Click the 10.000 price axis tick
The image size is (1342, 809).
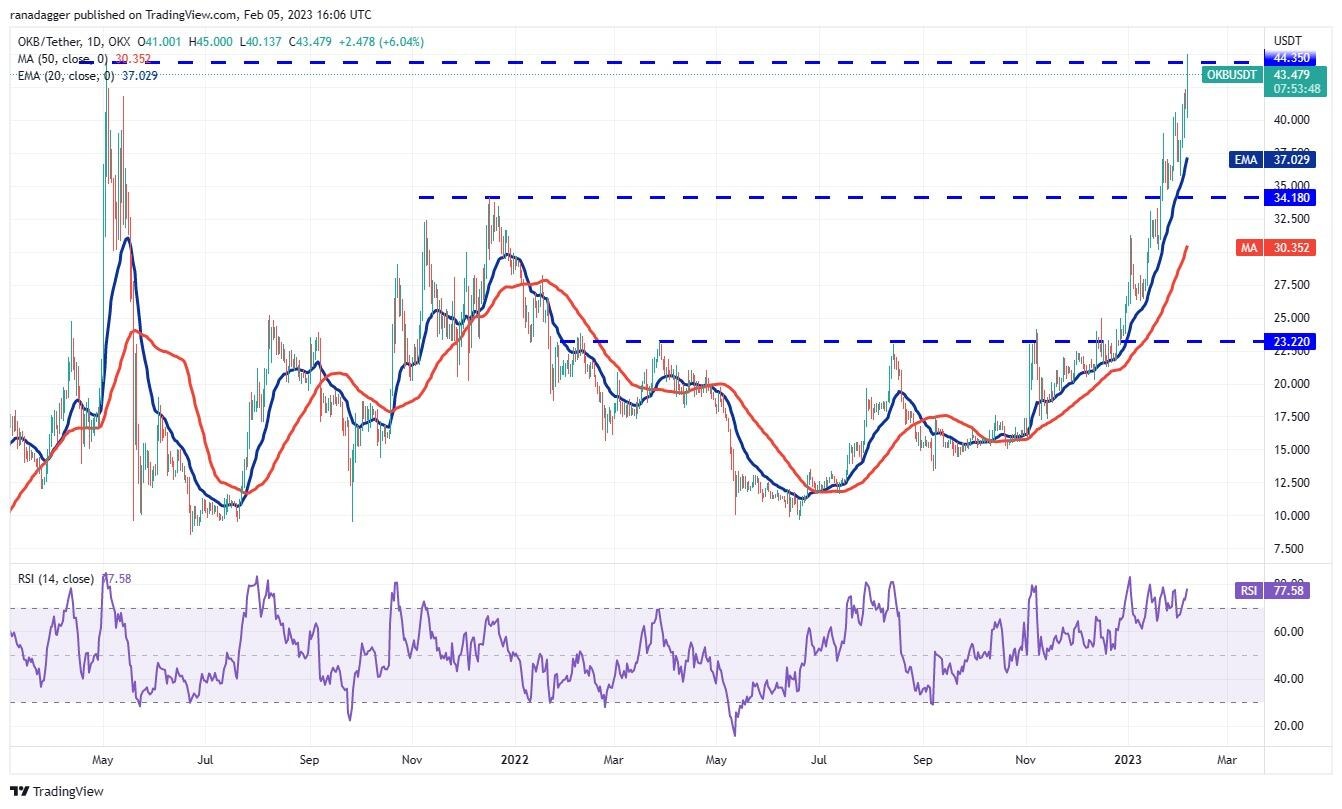tap(1291, 516)
